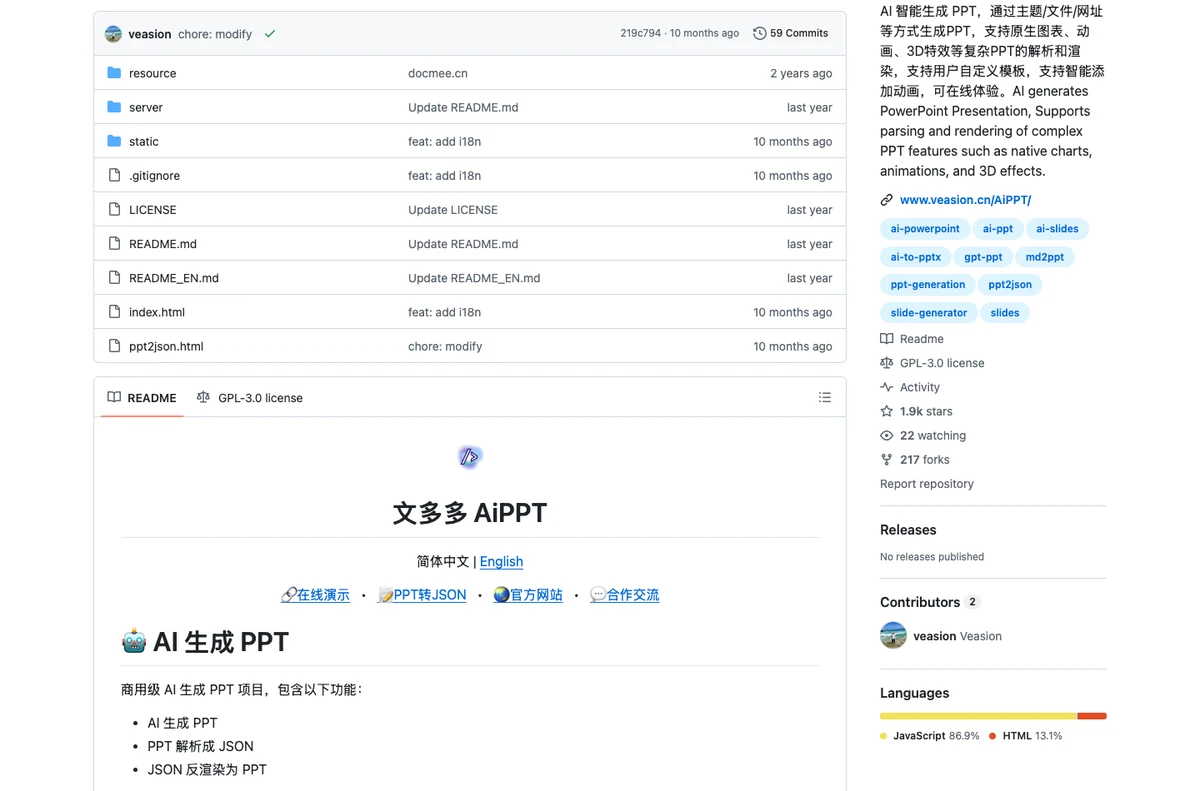Click the AiPPT logo image in README
The height and width of the screenshot is (791, 1200).
470,457
